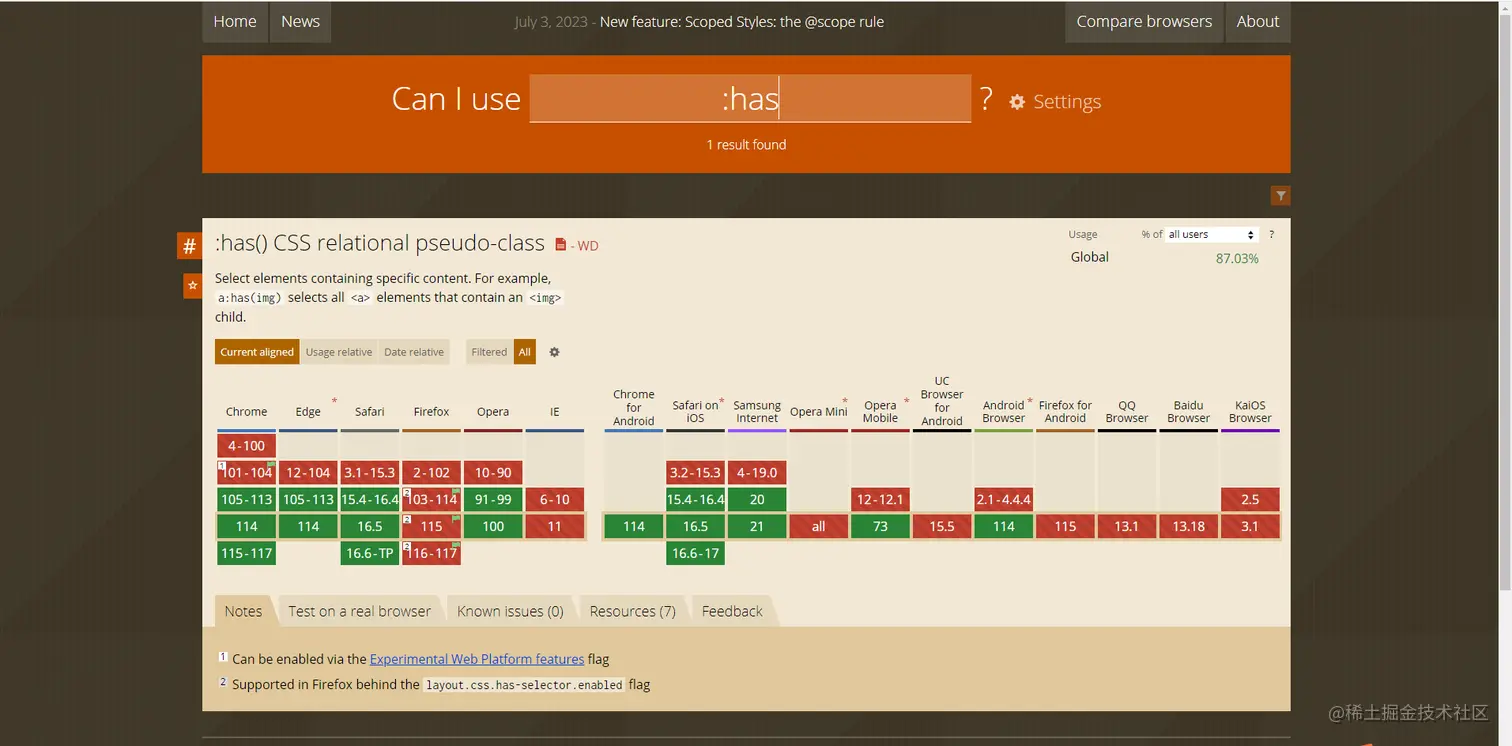Image resolution: width=1512 pixels, height=746 pixels.
Task: Star this feature with the star icon
Action: [x=192, y=286]
